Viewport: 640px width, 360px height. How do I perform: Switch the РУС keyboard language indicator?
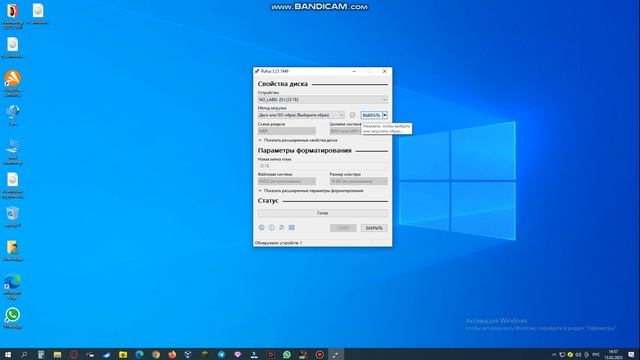click(x=596, y=354)
